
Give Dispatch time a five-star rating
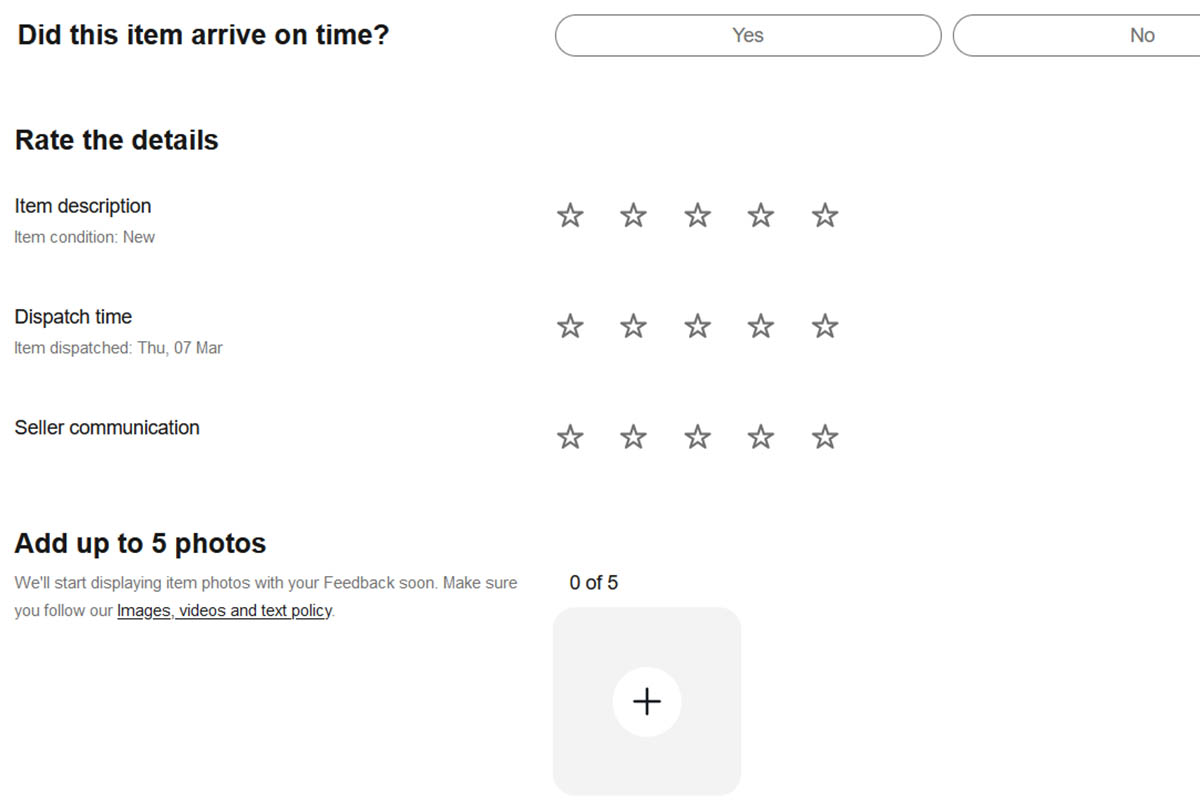click(824, 325)
